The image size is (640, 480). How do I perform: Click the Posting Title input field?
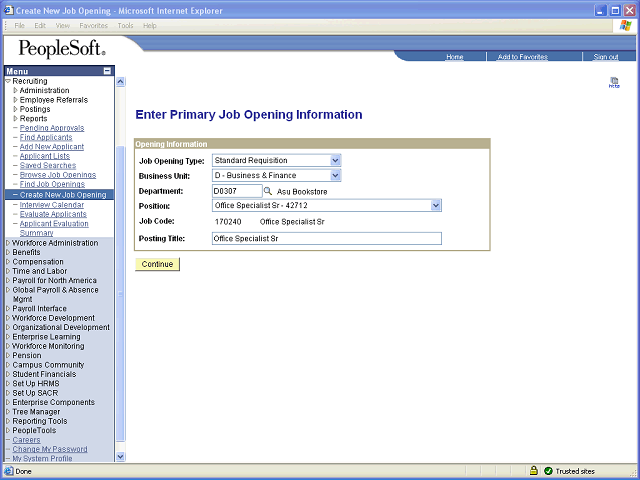(327, 238)
